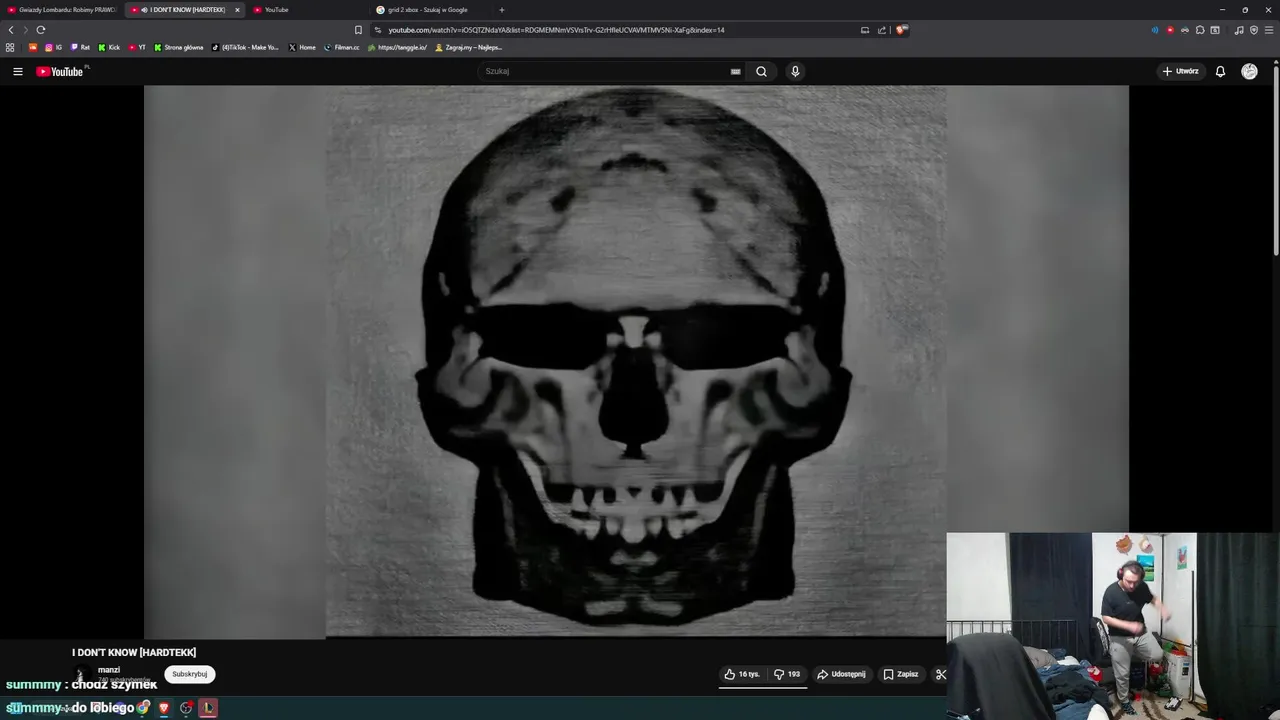Screen dimensions: 1280x720
Task: Open the Rat bookmark
Action: click(x=80, y=47)
